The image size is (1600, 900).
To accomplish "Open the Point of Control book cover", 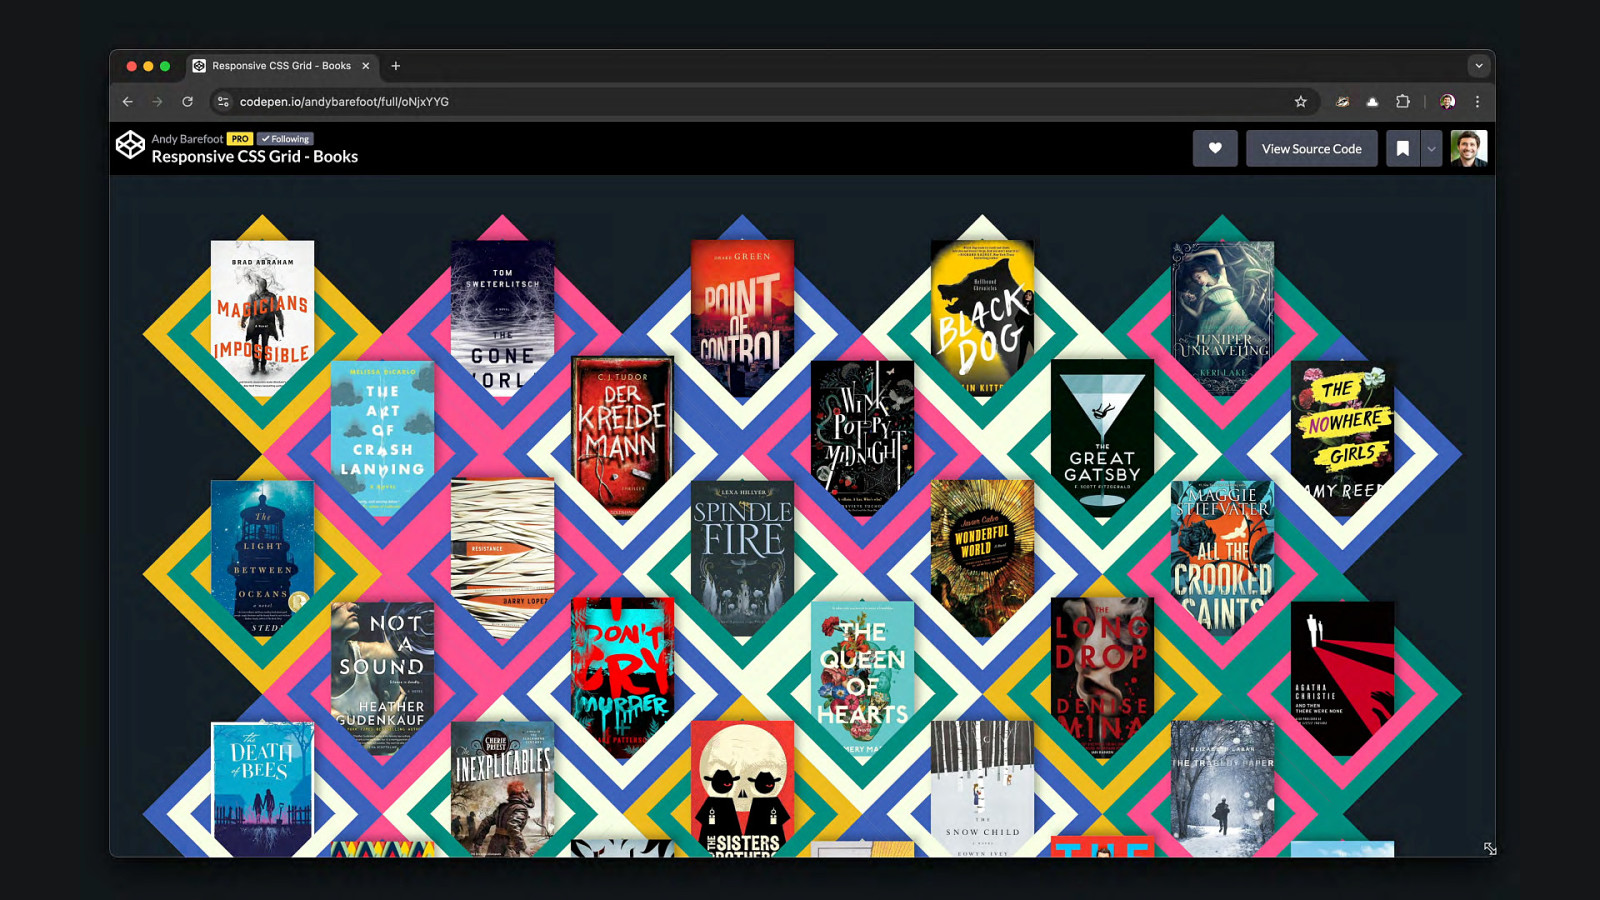I will (742, 318).
